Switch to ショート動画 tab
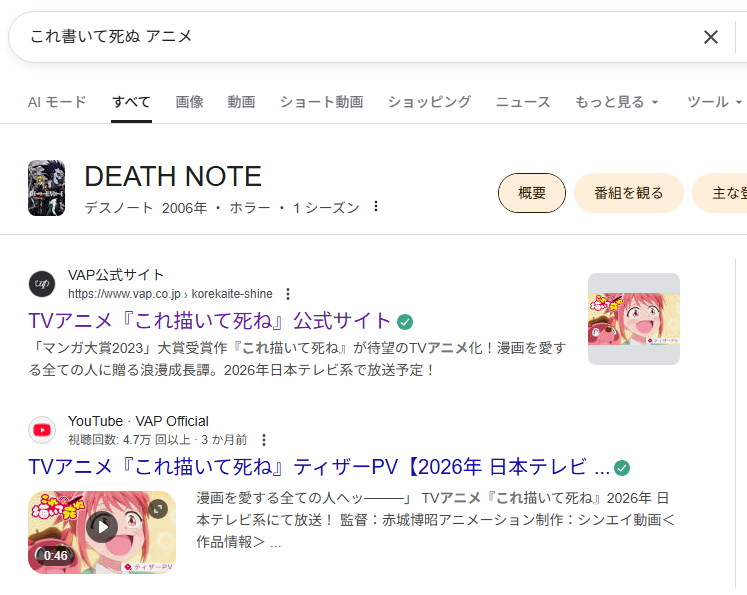 (322, 102)
